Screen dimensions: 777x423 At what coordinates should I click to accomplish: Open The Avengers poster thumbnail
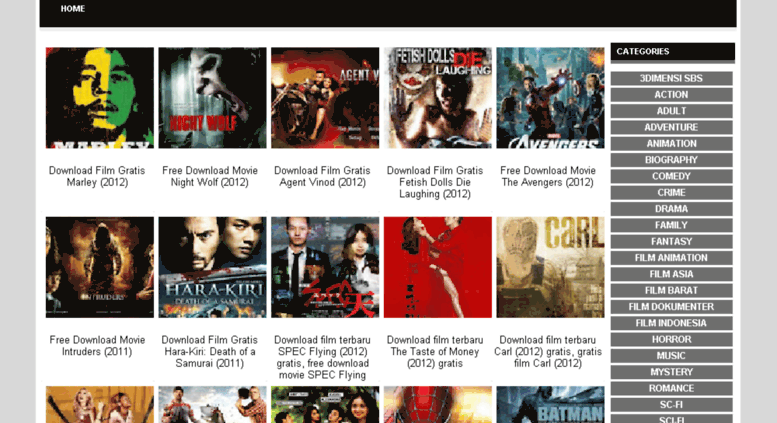coord(551,98)
